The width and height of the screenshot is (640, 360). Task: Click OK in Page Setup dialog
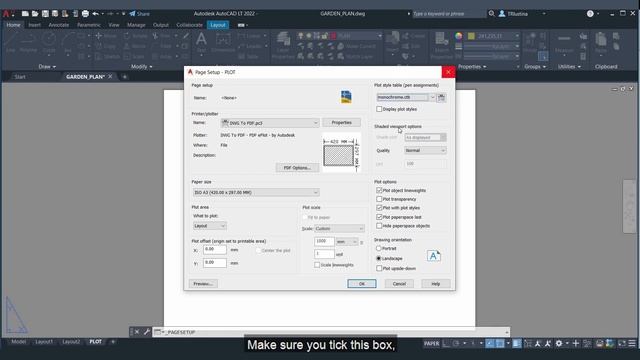tap(362, 284)
